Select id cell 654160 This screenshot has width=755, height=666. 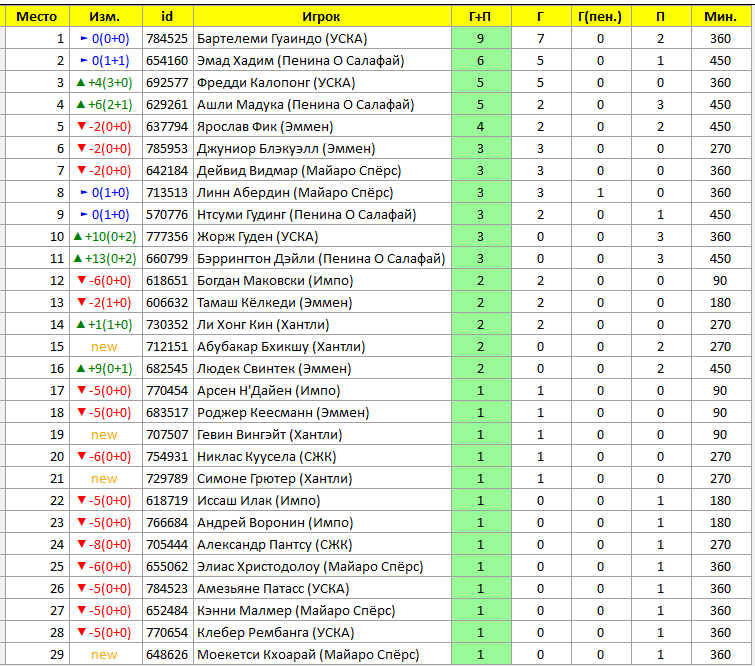(x=167, y=61)
